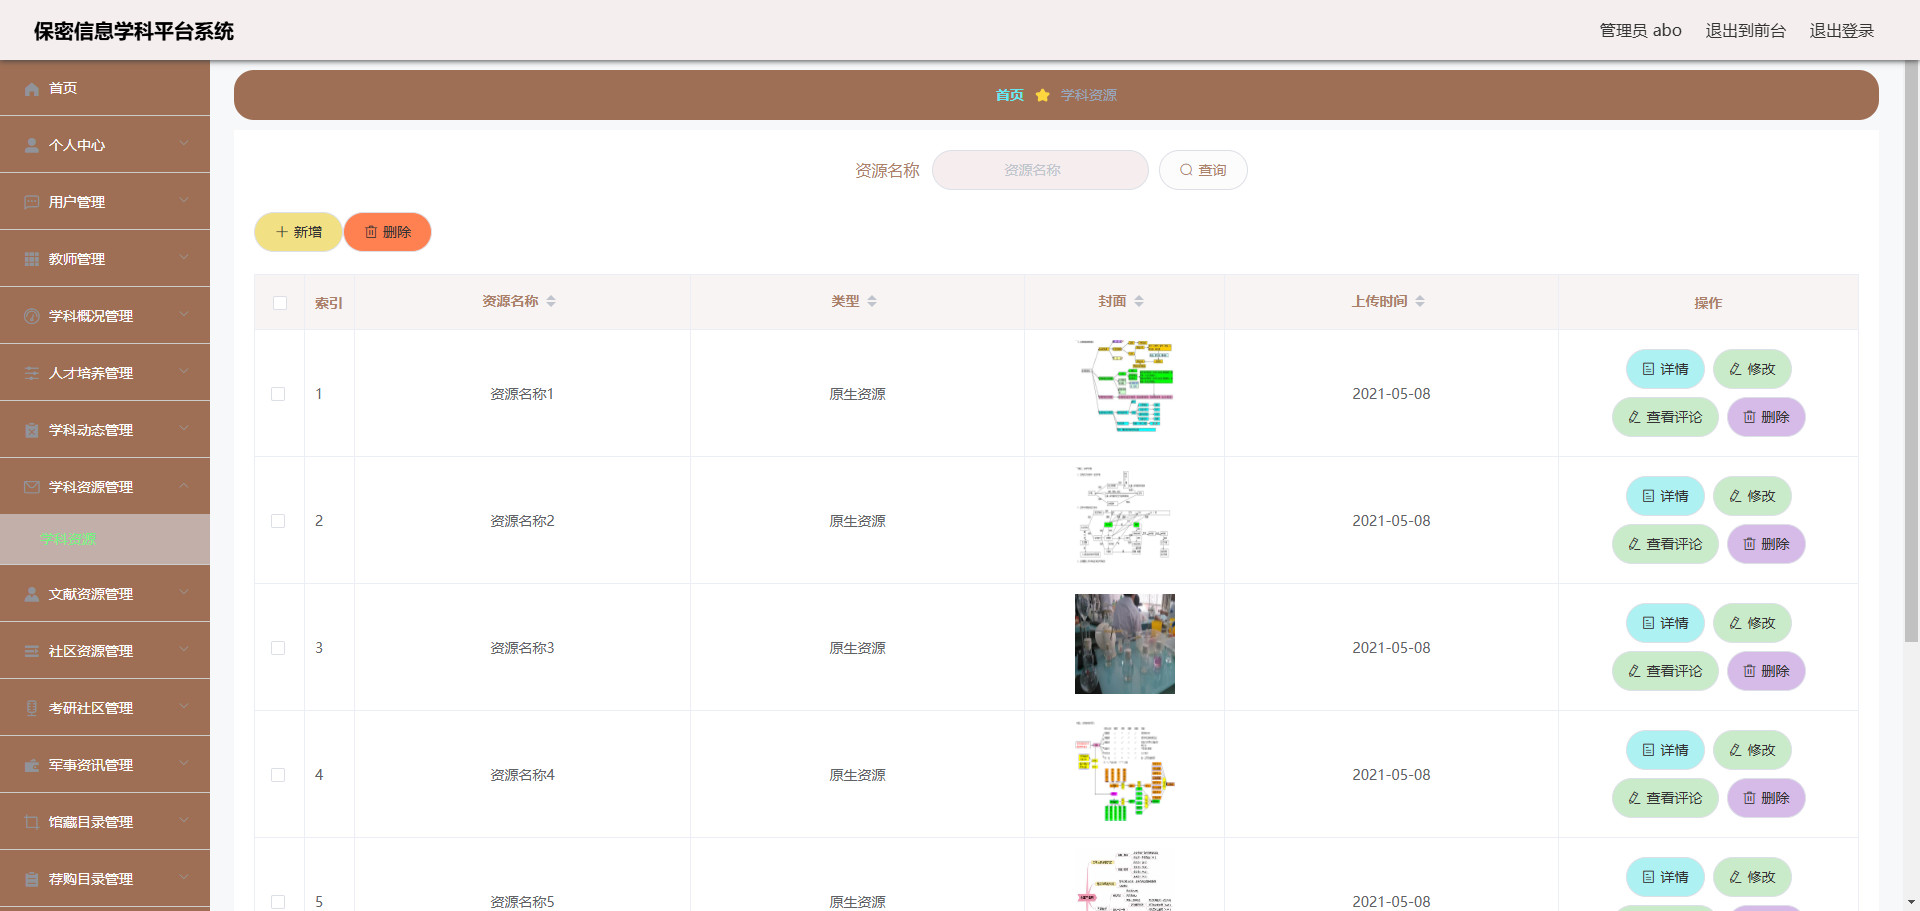The width and height of the screenshot is (1920, 911).
Task: Select the 学科资源 submenu item
Action: [x=105, y=539]
